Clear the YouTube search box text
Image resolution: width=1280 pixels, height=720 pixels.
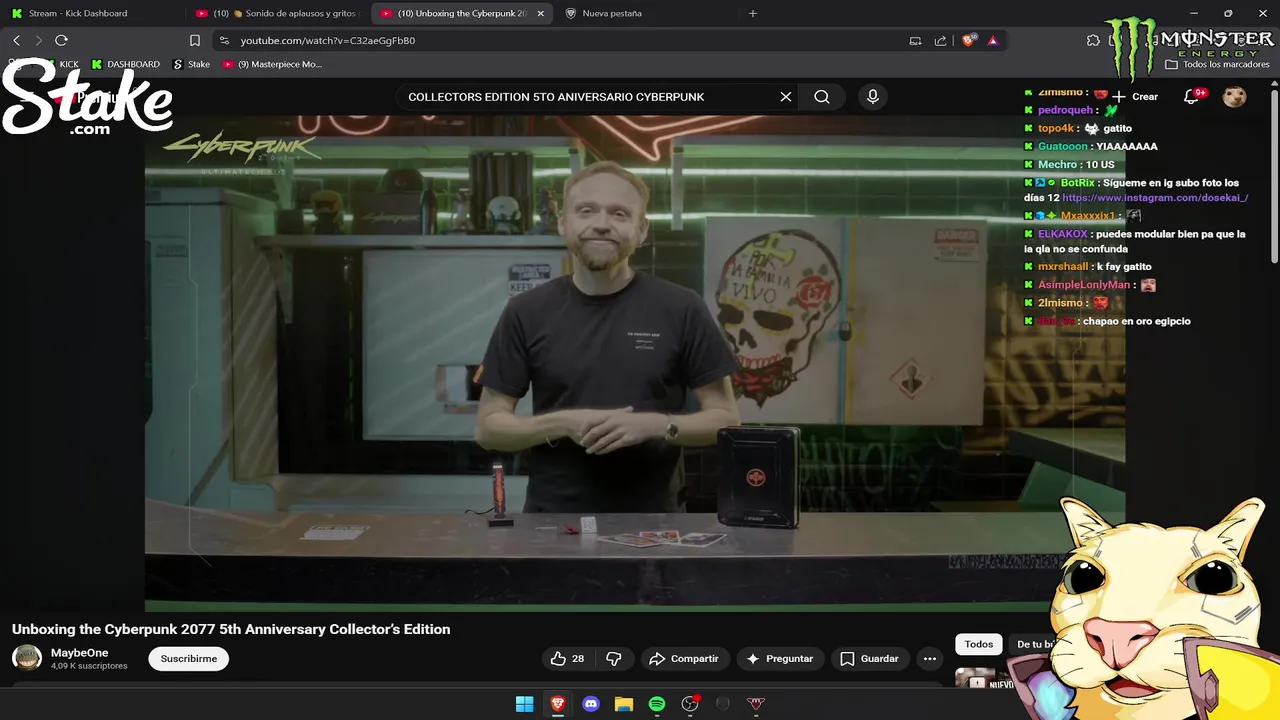coord(786,97)
